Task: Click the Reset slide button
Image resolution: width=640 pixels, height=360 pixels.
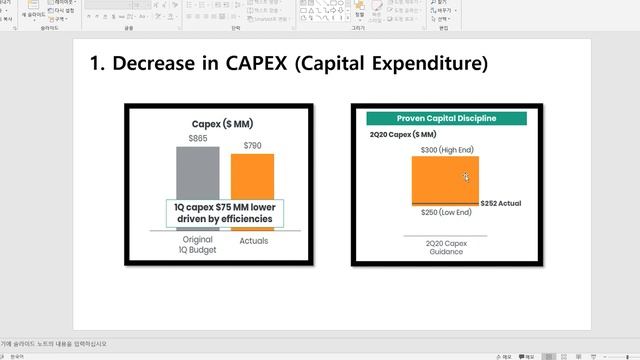Action: pyautogui.click(x=61, y=10)
